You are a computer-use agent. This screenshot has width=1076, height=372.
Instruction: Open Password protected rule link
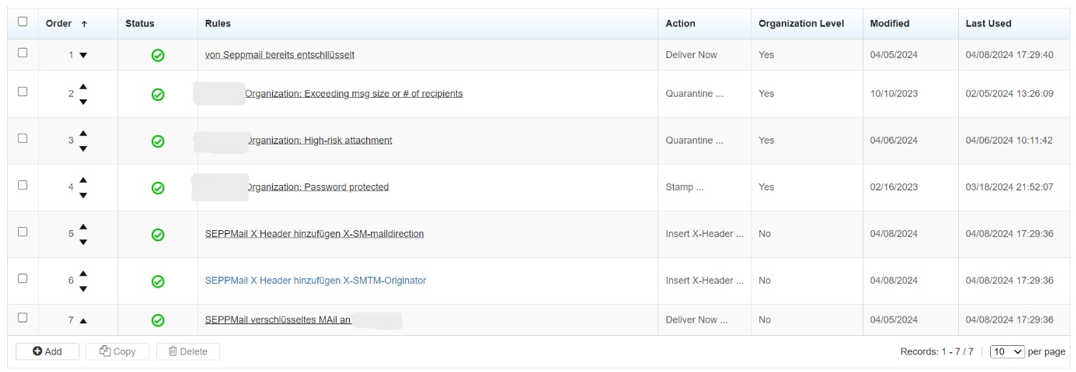point(317,187)
